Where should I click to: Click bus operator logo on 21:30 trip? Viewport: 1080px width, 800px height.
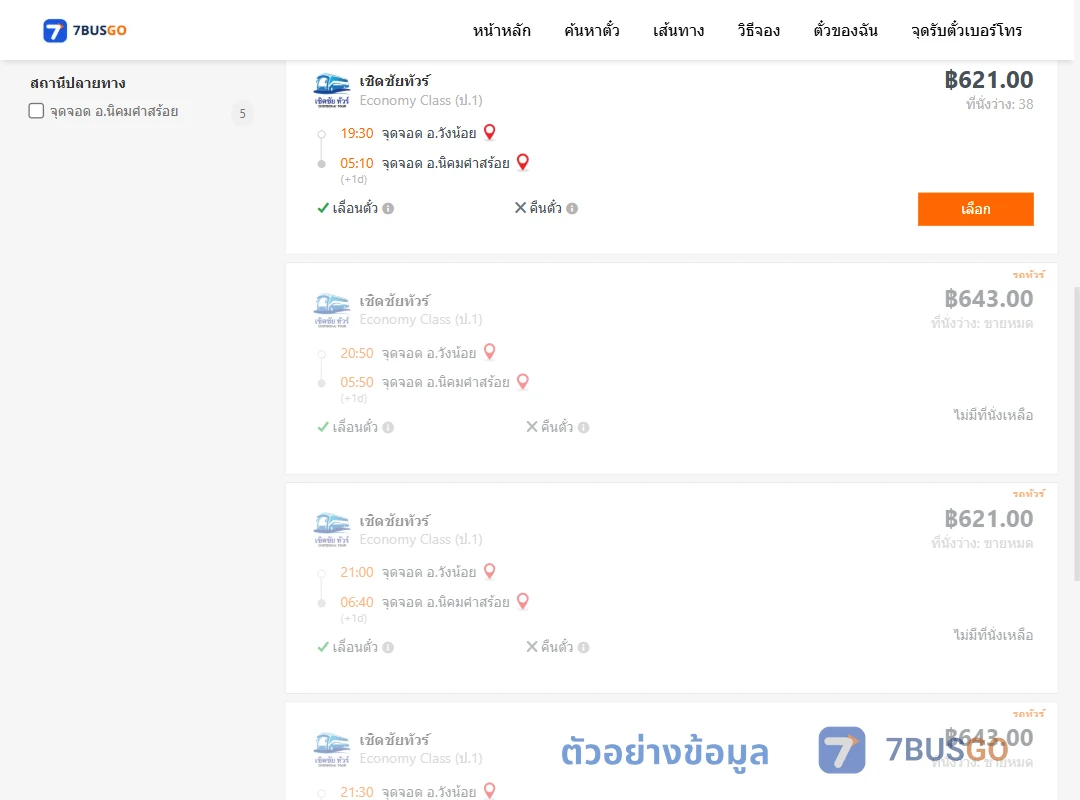point(332,749)
